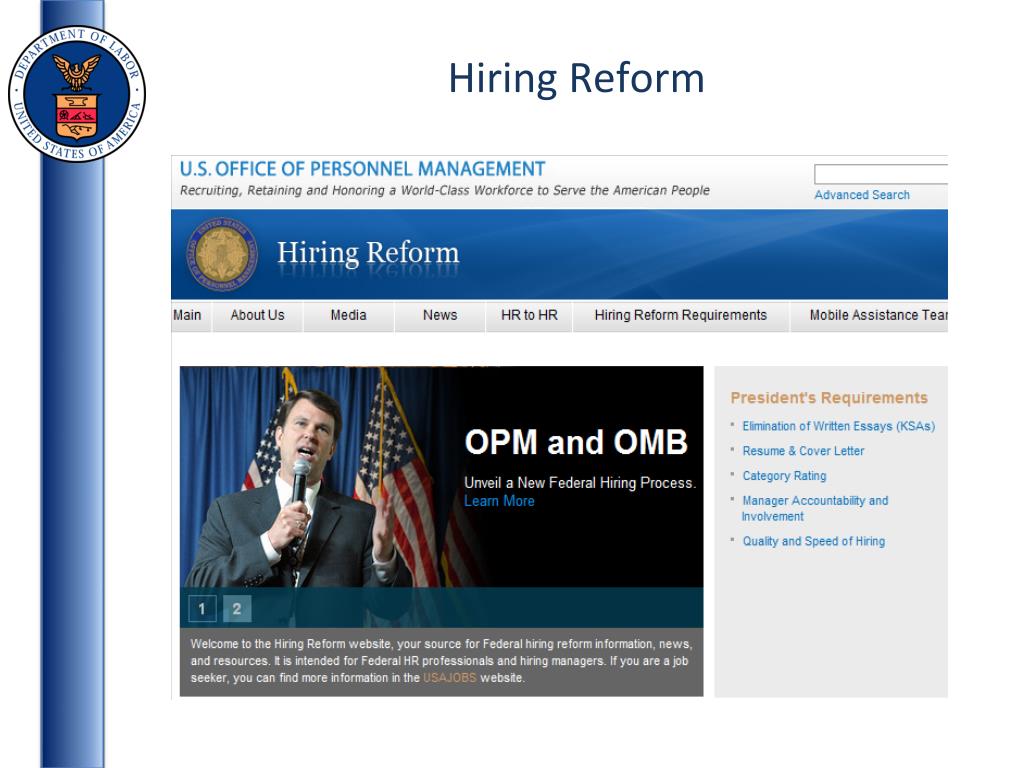Open Quality and Speed of Hiring link
The height and width of the screenshot is (768, 1024).
(x=814, y=541)
